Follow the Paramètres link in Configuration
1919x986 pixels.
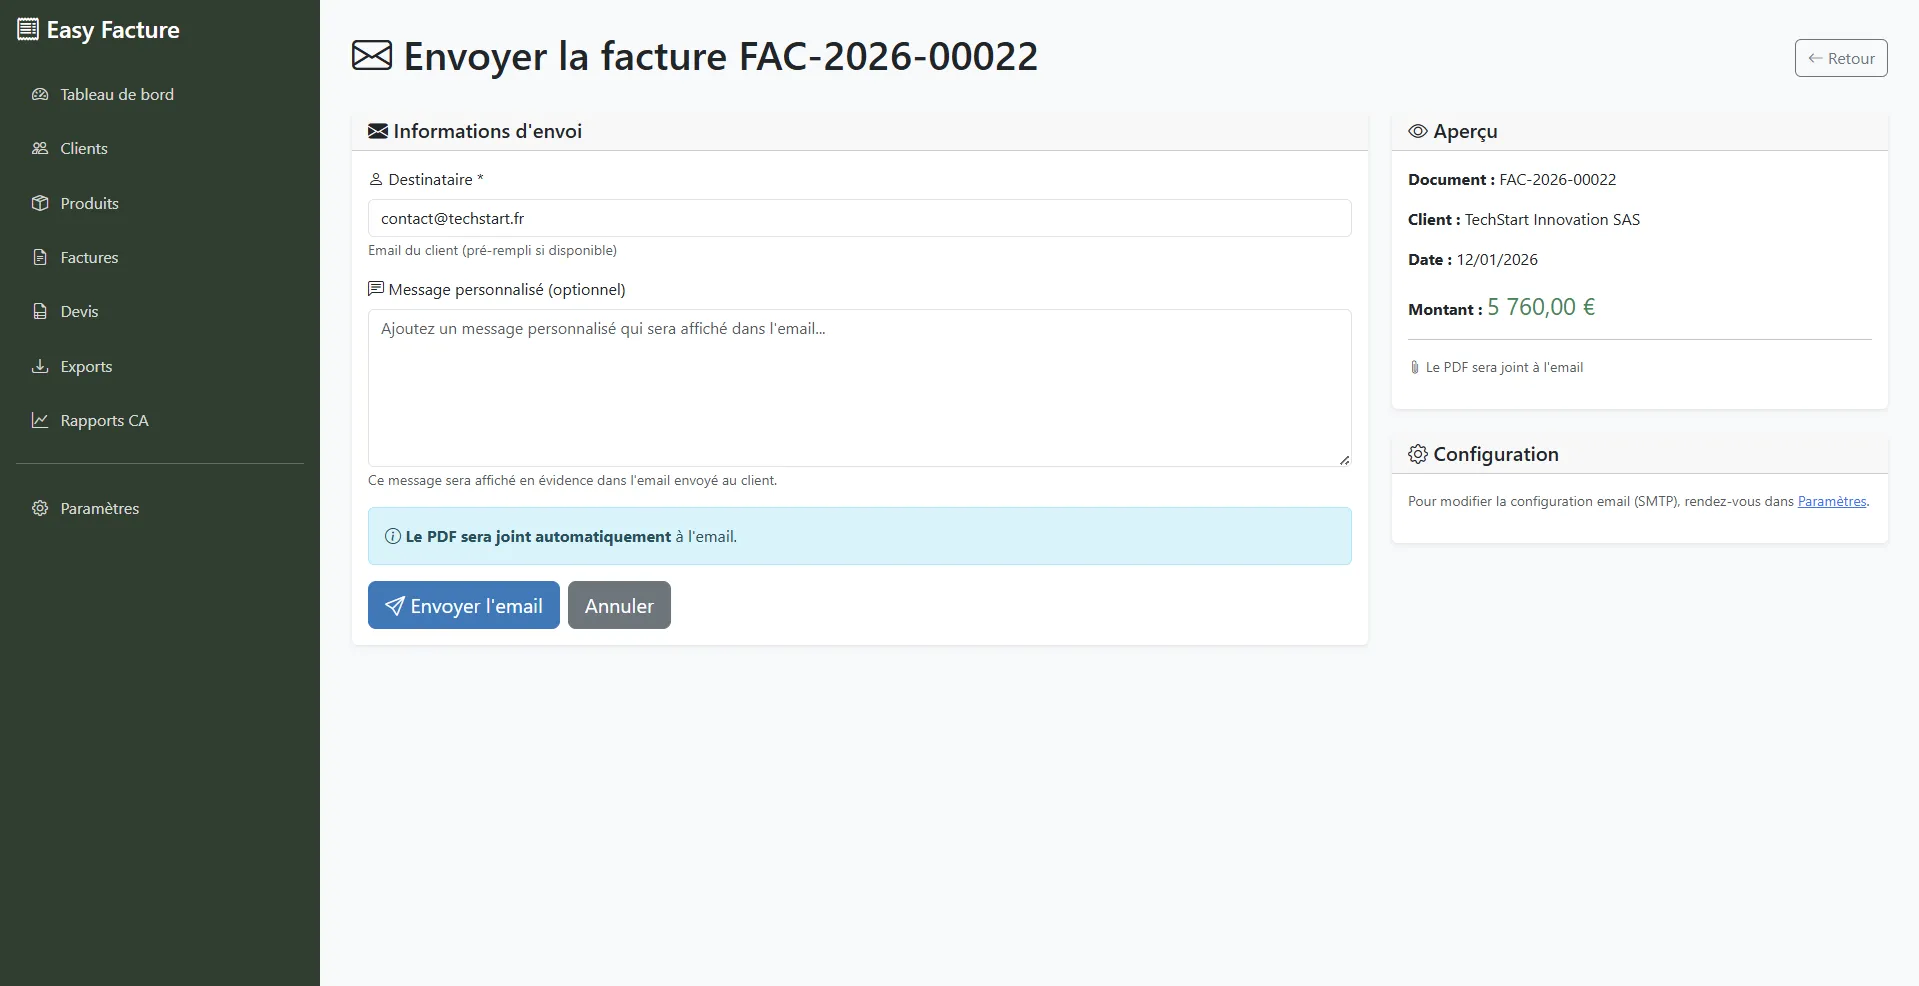(x=1831, y=502)
